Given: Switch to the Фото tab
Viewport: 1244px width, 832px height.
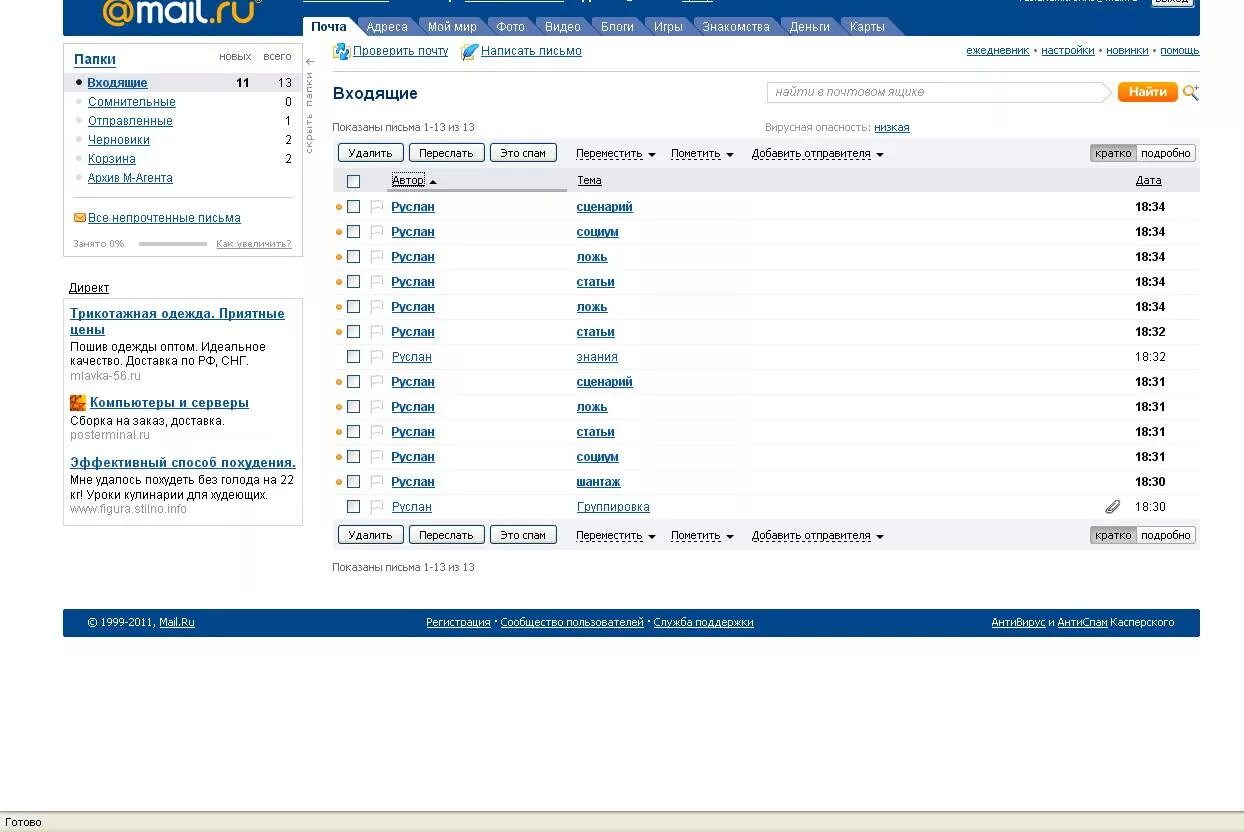Looking at the screenshot, I should [x=510, y=27].
